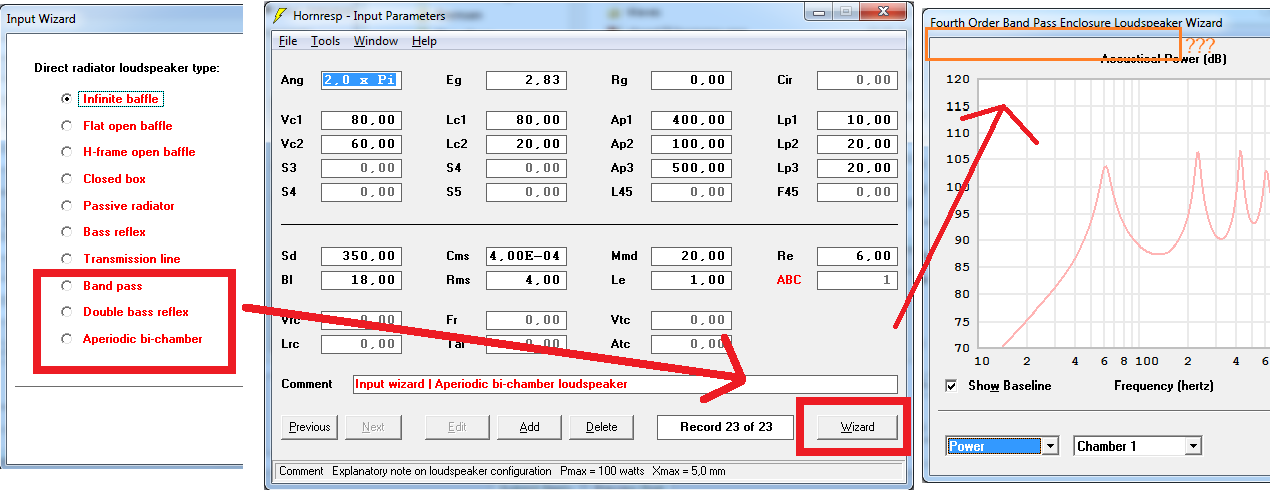The image size is (1270, 490).
Task: Click the Frequency (hertz) axis label
Action: tap(1163, 385)
